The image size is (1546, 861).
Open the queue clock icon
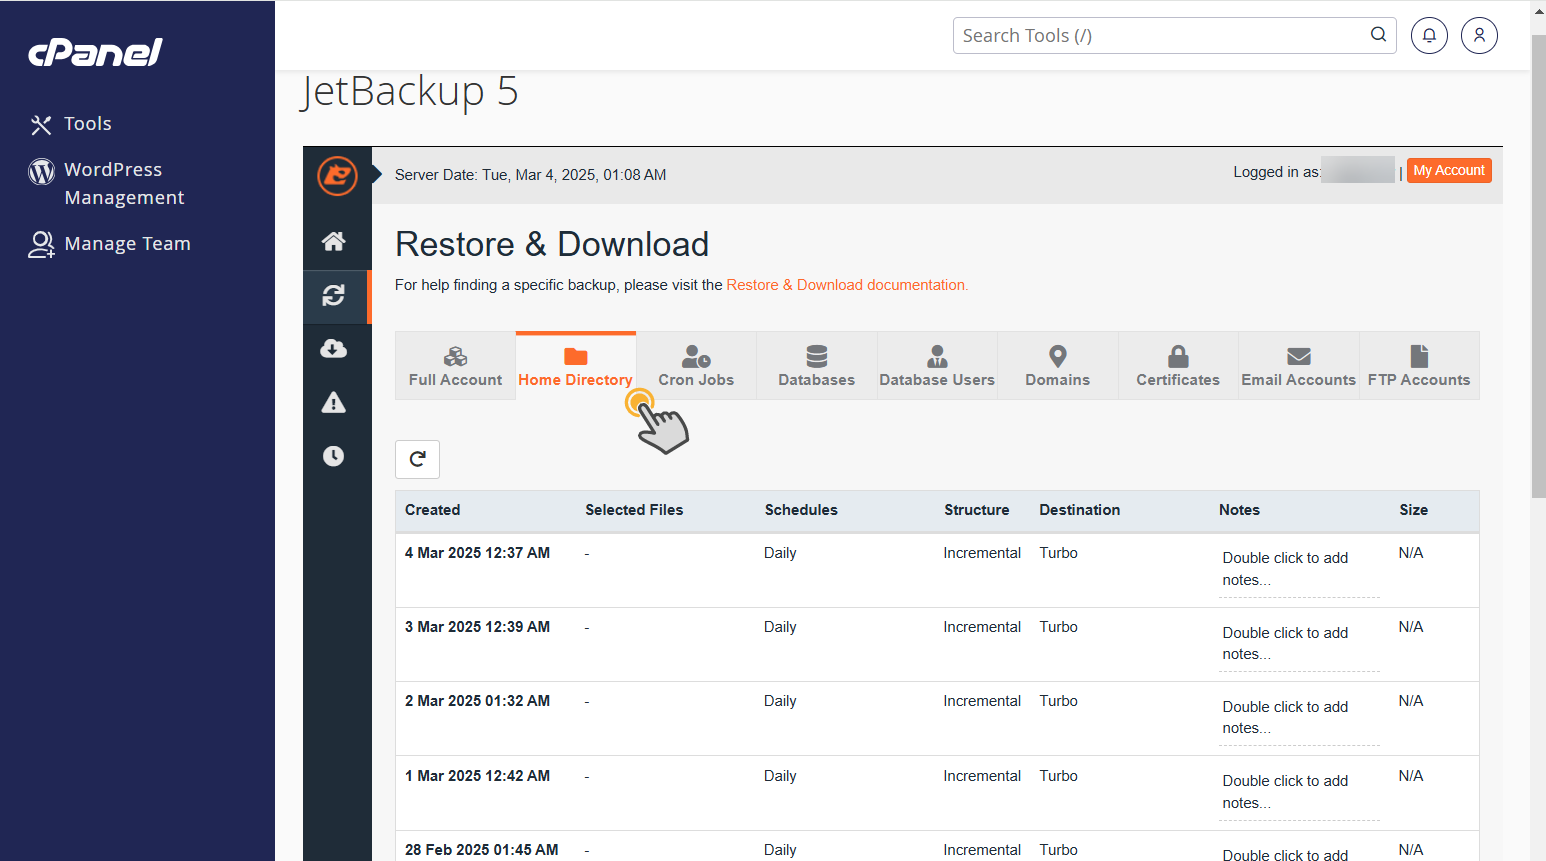click(334, 456)
